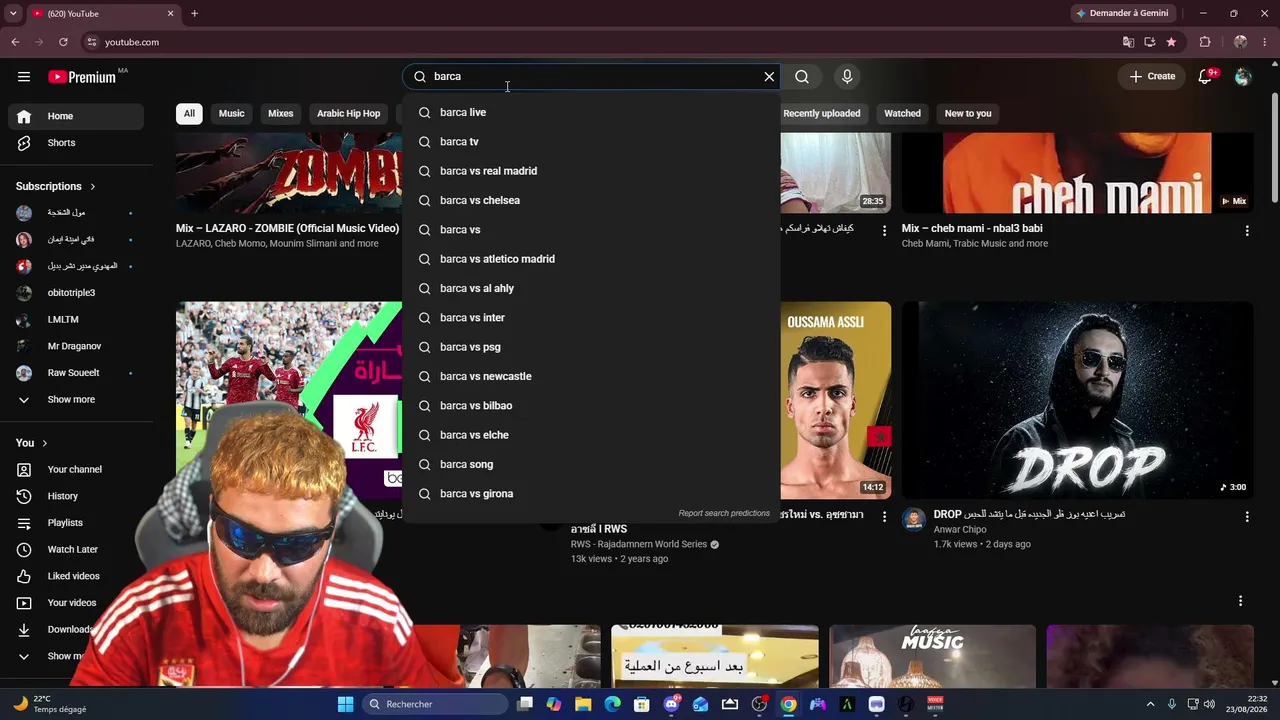Choose suggestion 'barca vs psg'
The width and height of the screenshot is (1280, 720).
591,347
